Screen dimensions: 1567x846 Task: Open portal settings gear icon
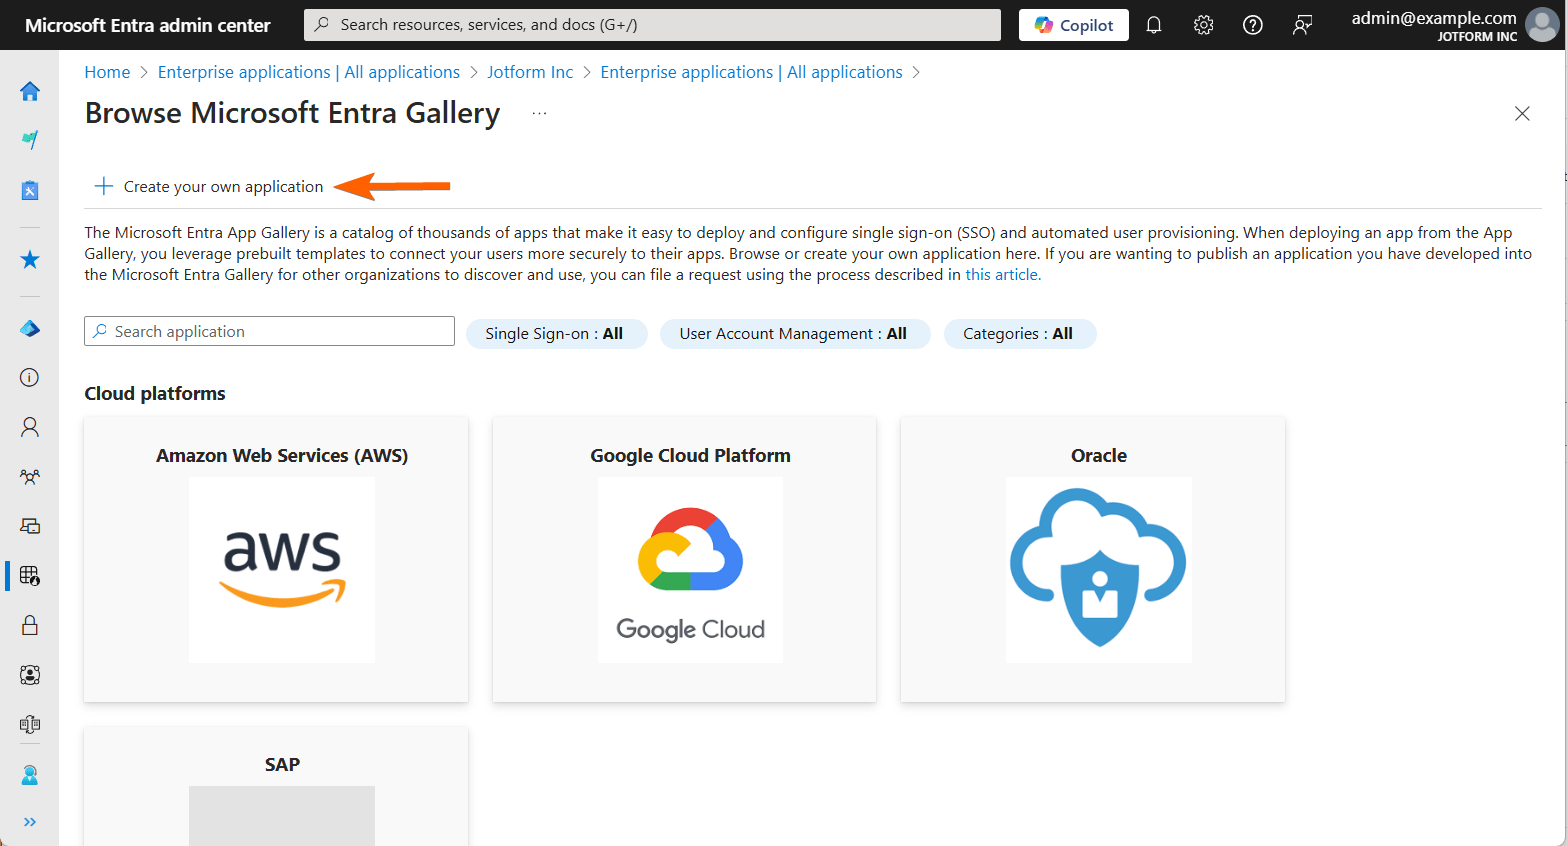1203,25
